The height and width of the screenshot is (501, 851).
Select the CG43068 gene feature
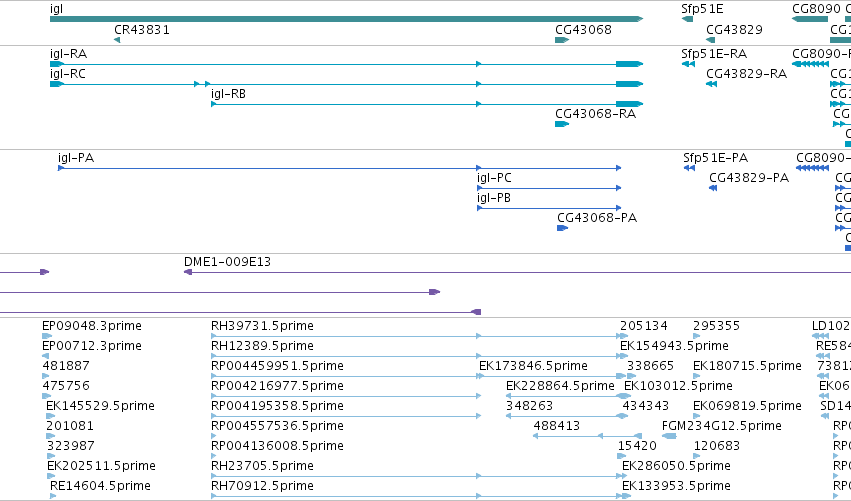562,40
